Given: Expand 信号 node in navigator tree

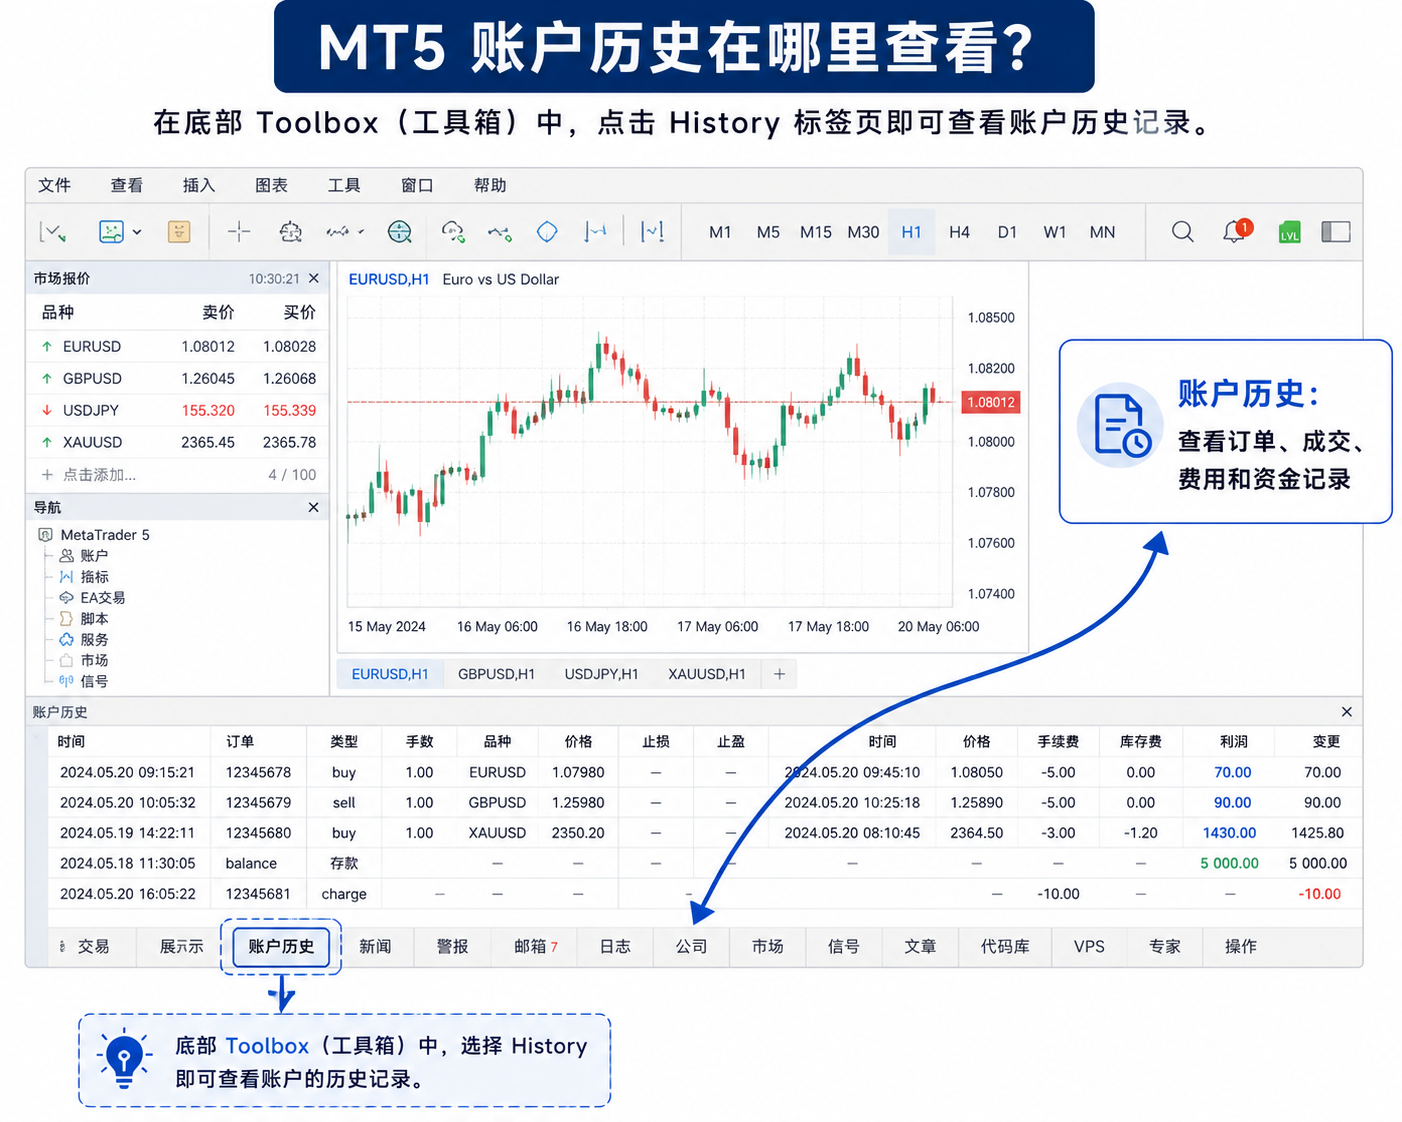Looking at the screenshot, I should (x=84, y=681).
